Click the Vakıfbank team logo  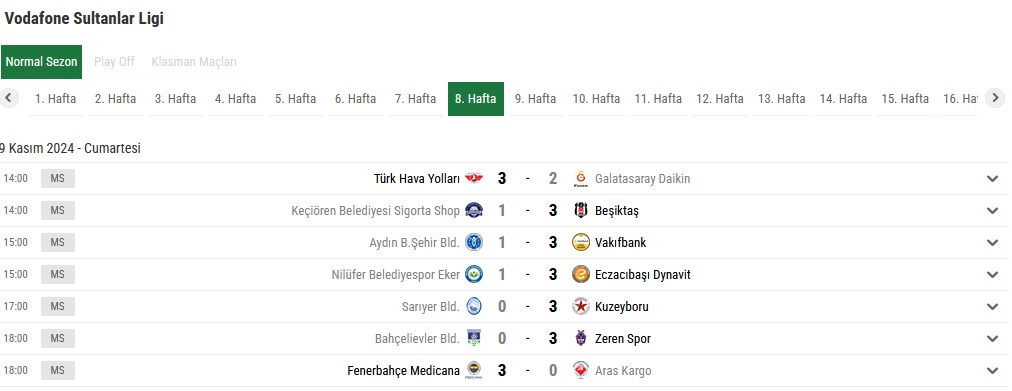(x=581, y=243)
